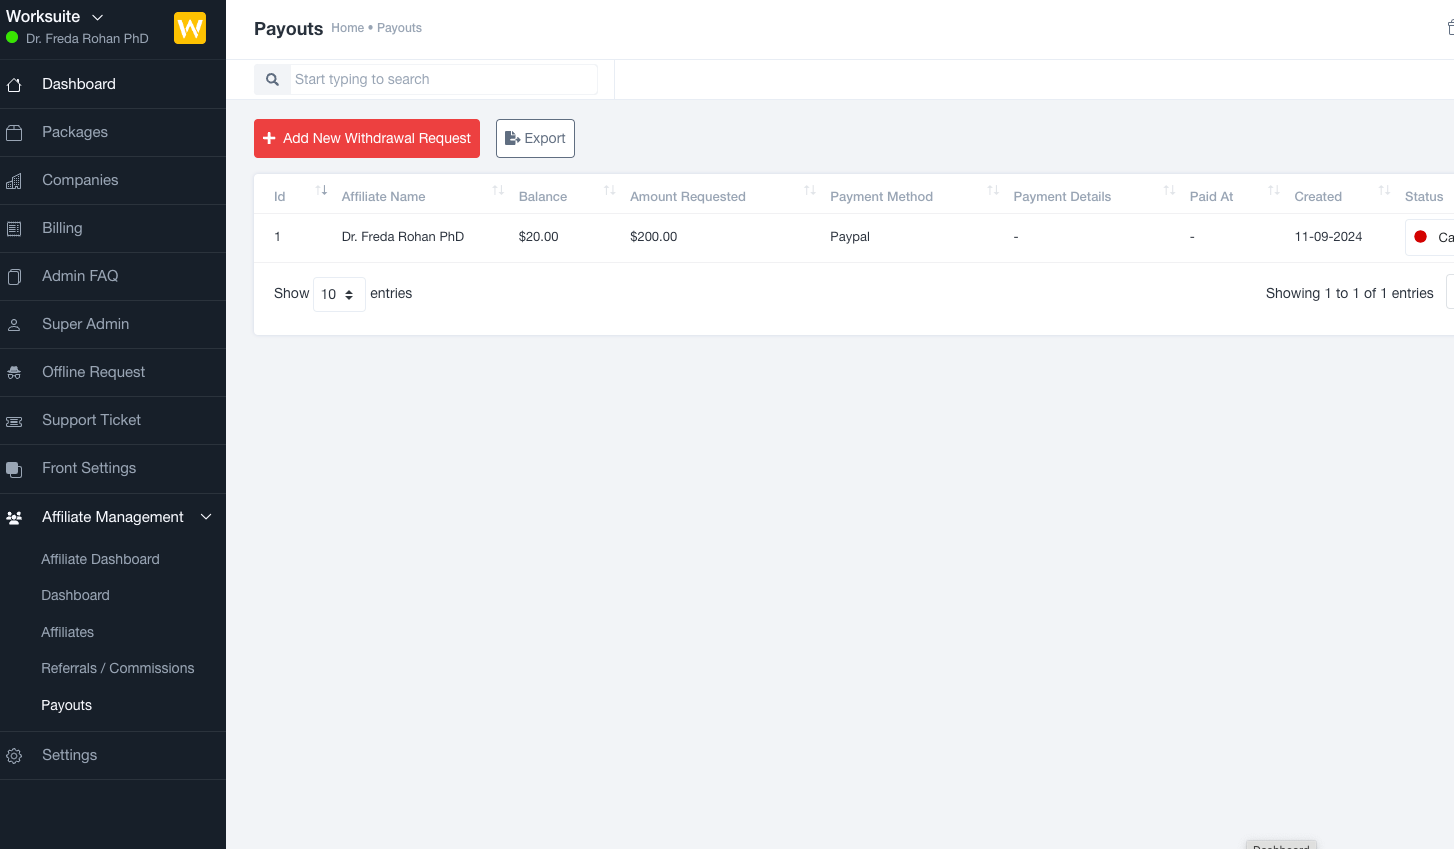Viewport: 1454px width, 849px height.
Task: Expand the Worksuite workspace chevron
Action: click(x=97, y=16)
